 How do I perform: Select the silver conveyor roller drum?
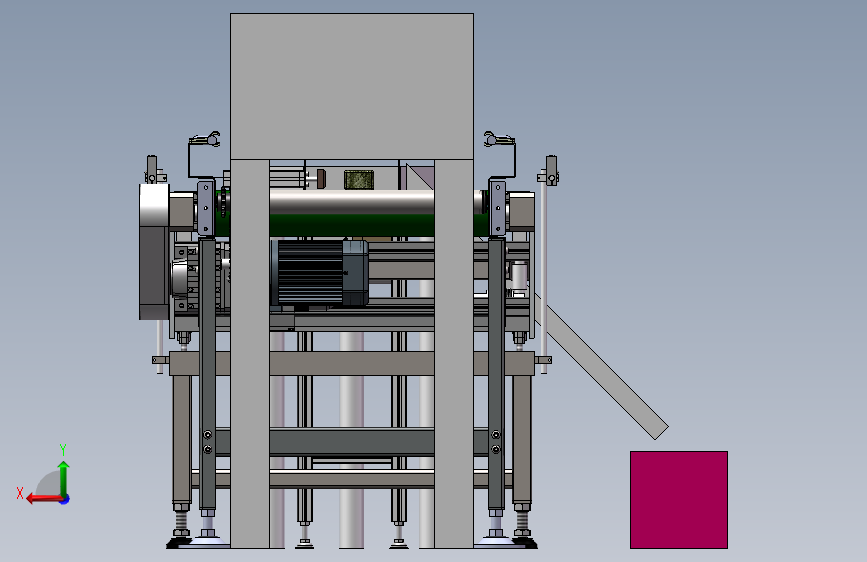coord(352,201)
